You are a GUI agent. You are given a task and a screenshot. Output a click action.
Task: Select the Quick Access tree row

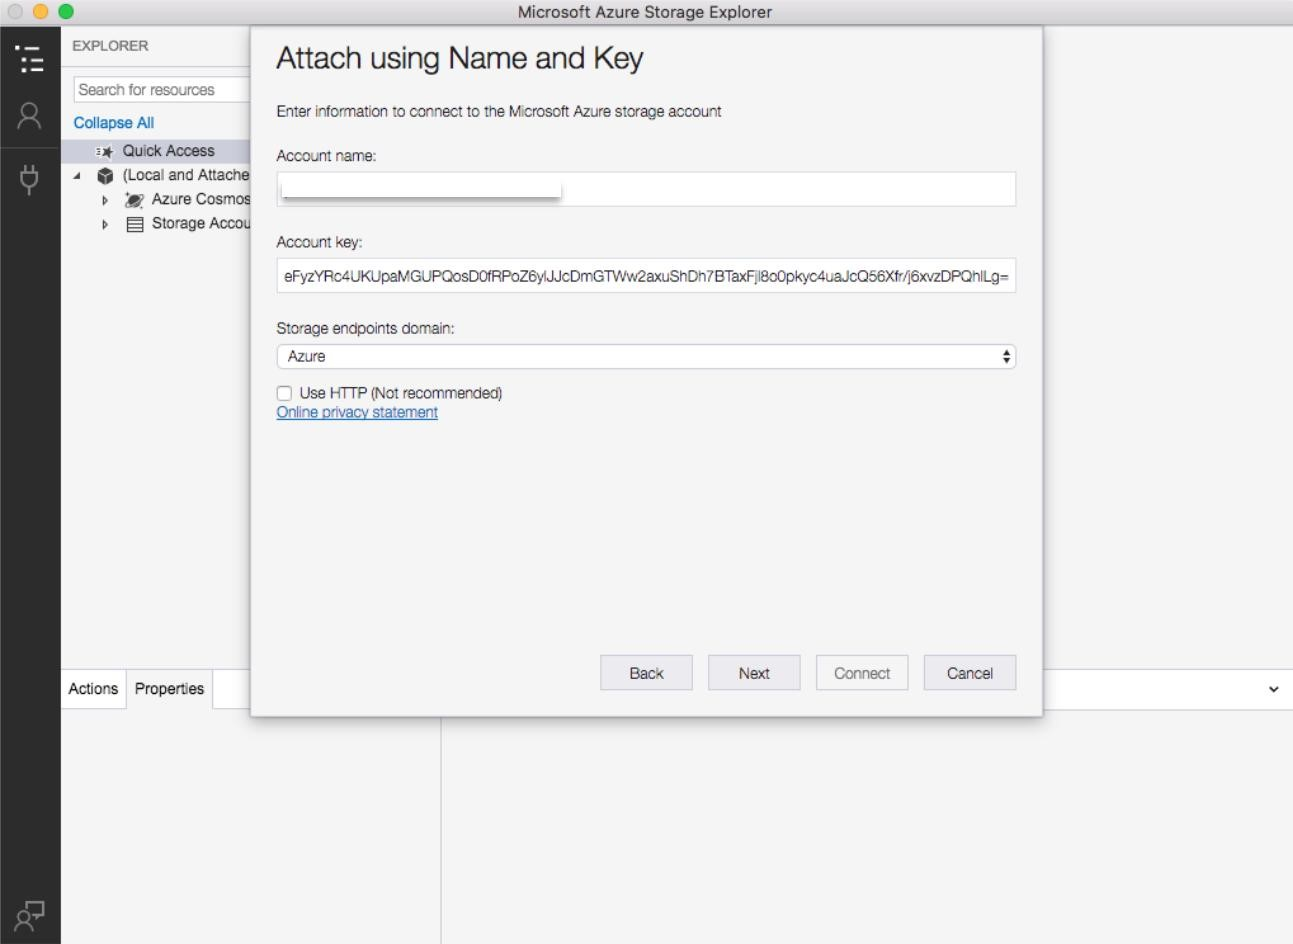click(x=155, y=151)
